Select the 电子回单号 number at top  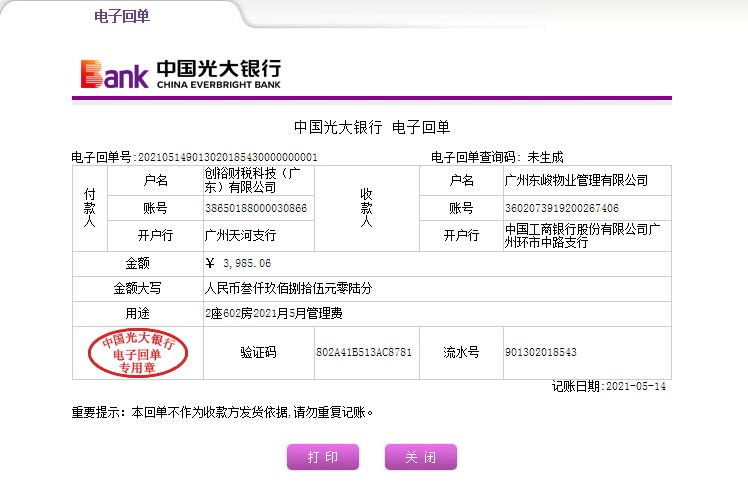[226, 157]
